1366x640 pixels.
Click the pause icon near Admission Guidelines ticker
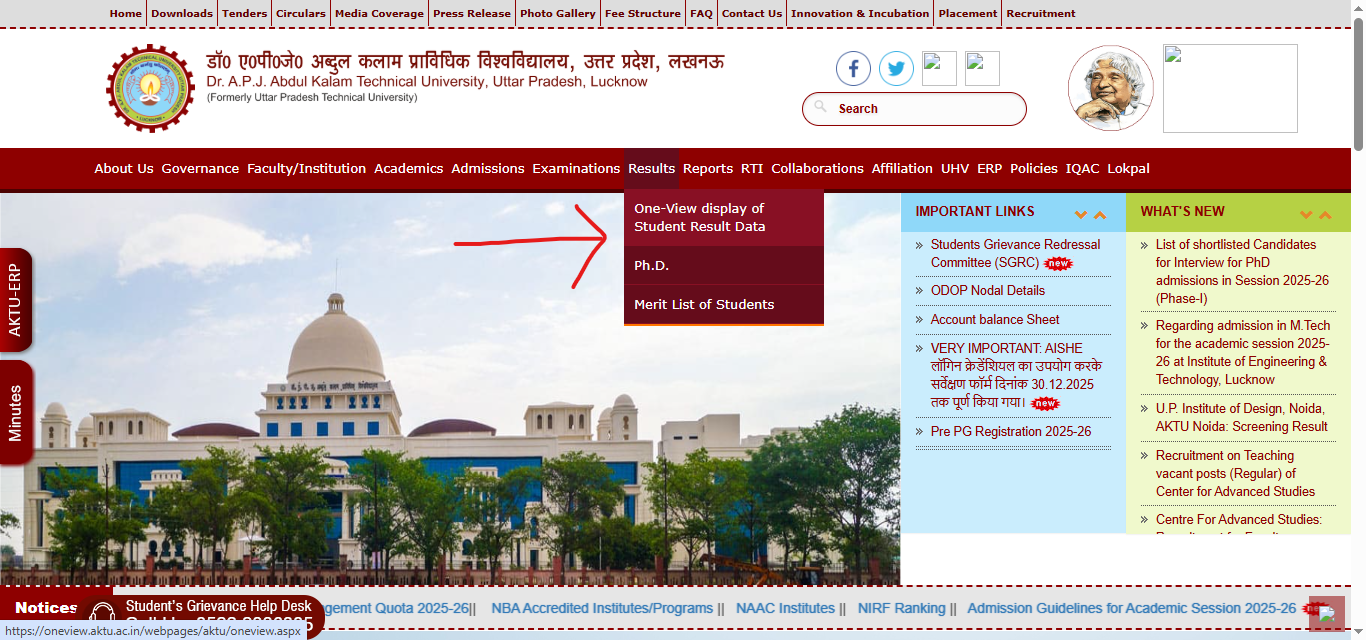click(x=1325, y=612)
